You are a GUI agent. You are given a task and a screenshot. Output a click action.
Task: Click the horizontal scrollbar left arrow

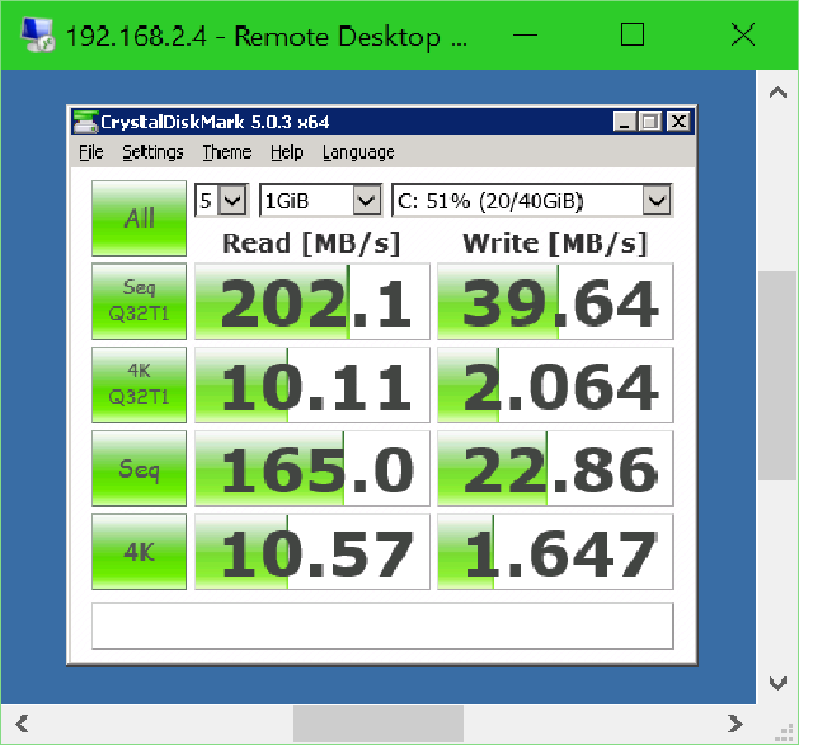pyautogui.click(x=21, y=722)
